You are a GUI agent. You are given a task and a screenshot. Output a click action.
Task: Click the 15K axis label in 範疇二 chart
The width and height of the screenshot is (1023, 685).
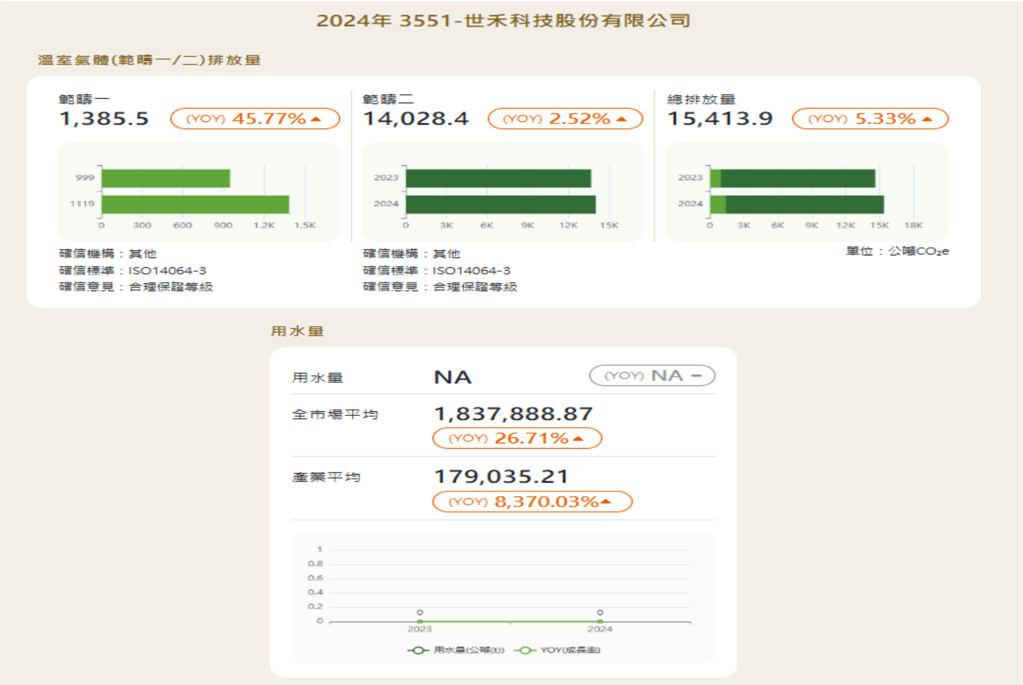point(609,225)
